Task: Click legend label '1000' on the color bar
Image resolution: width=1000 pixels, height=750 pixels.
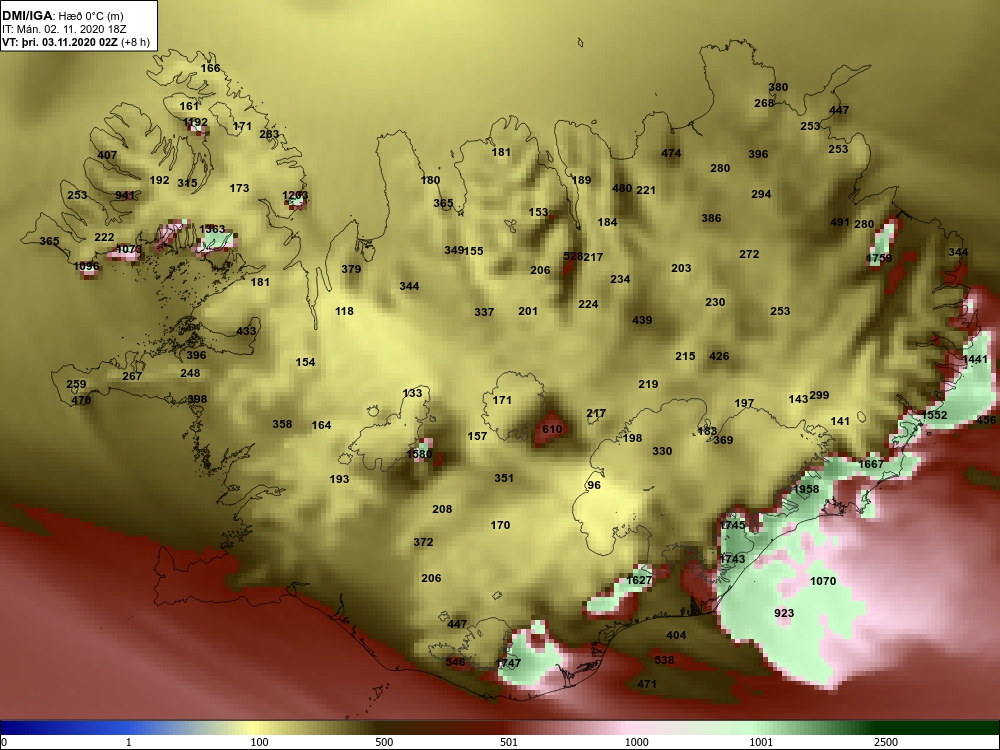Action: [x=636, y=742]
